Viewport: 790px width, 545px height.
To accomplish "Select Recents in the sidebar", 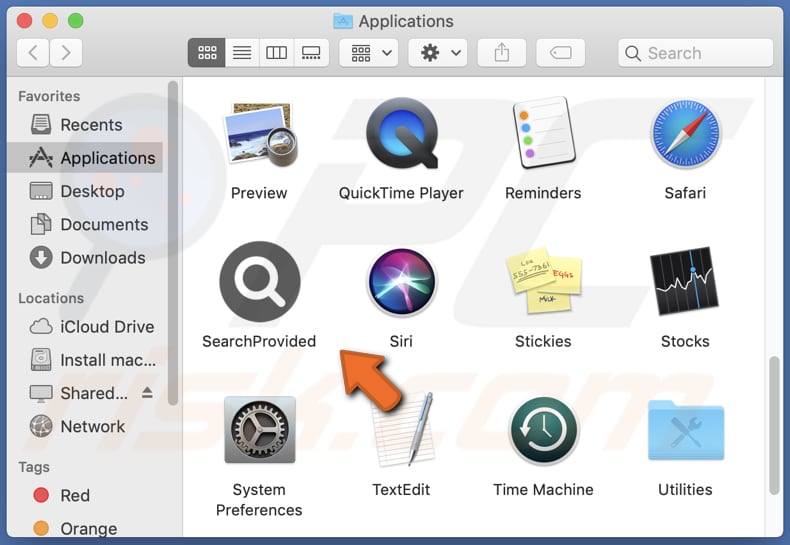I will 85,124.
